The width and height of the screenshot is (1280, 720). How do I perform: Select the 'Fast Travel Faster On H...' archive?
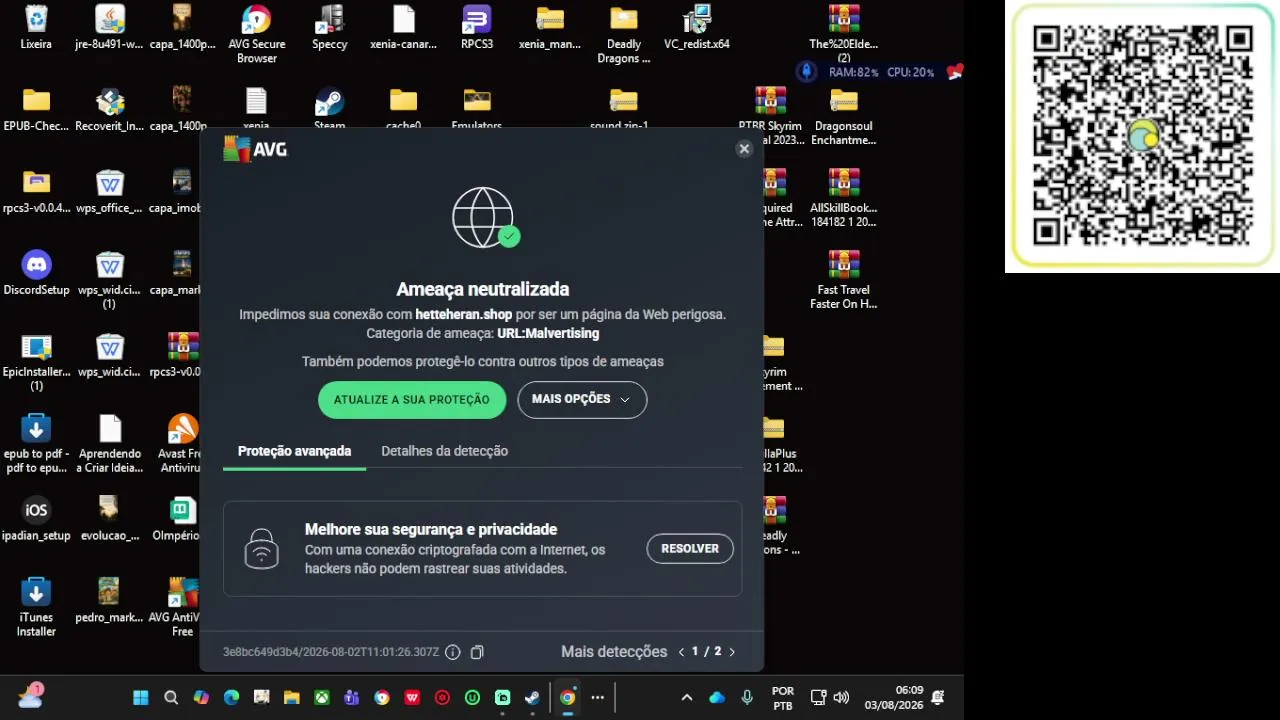[844, 280]
